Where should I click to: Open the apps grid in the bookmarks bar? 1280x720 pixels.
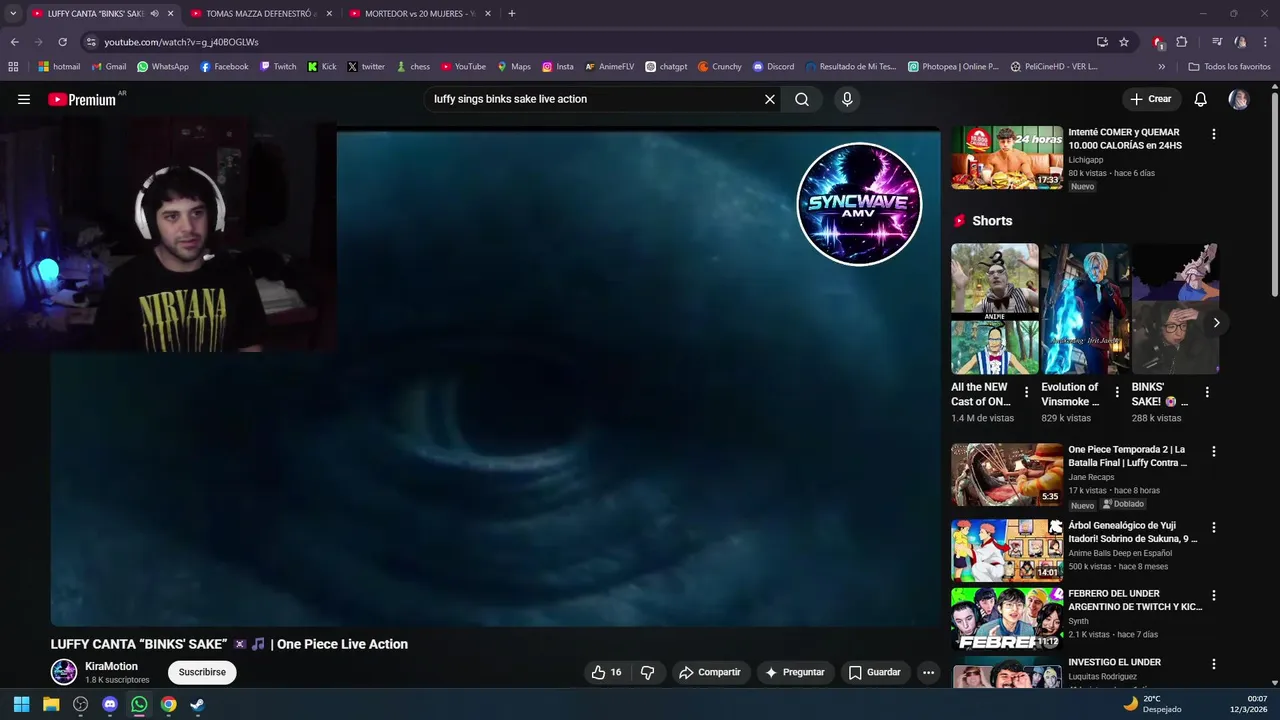[13, 67]
